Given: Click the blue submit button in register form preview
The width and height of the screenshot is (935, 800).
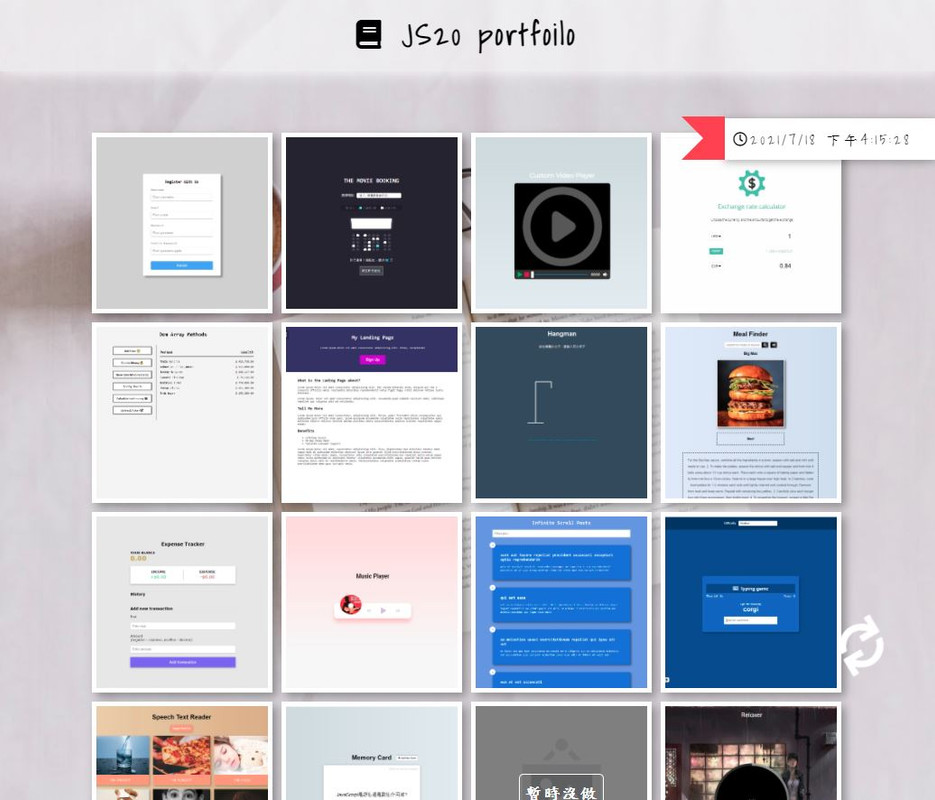Looking at the screenshot, I should [x=181, y=265].
